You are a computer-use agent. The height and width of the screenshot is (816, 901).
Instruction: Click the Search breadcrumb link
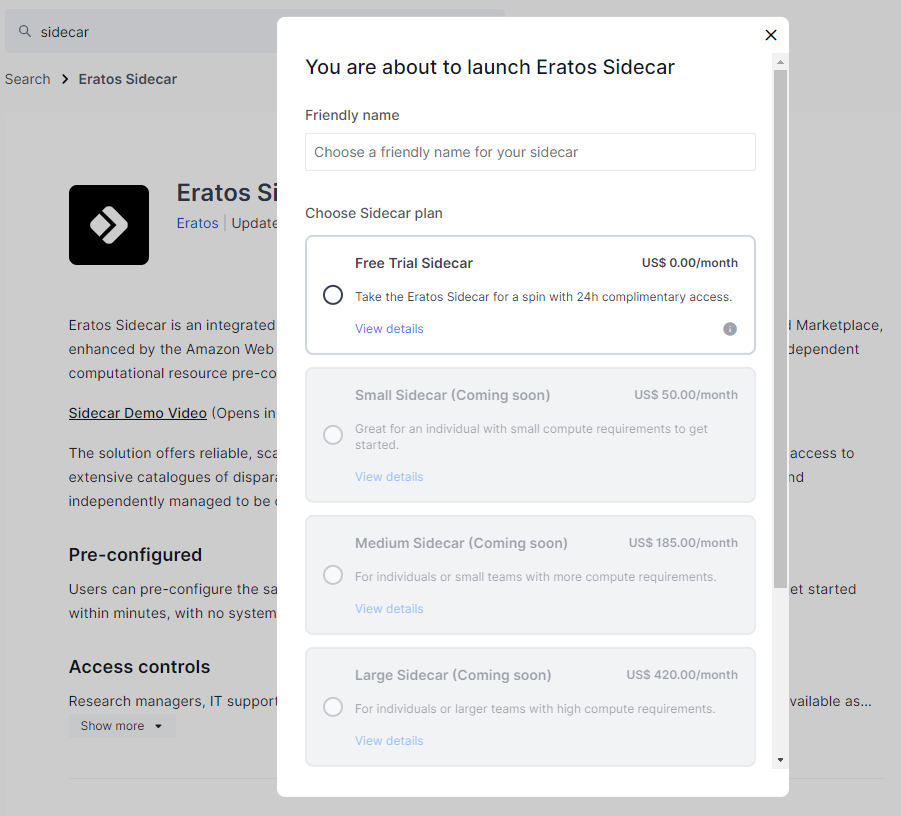coord(28,79)
